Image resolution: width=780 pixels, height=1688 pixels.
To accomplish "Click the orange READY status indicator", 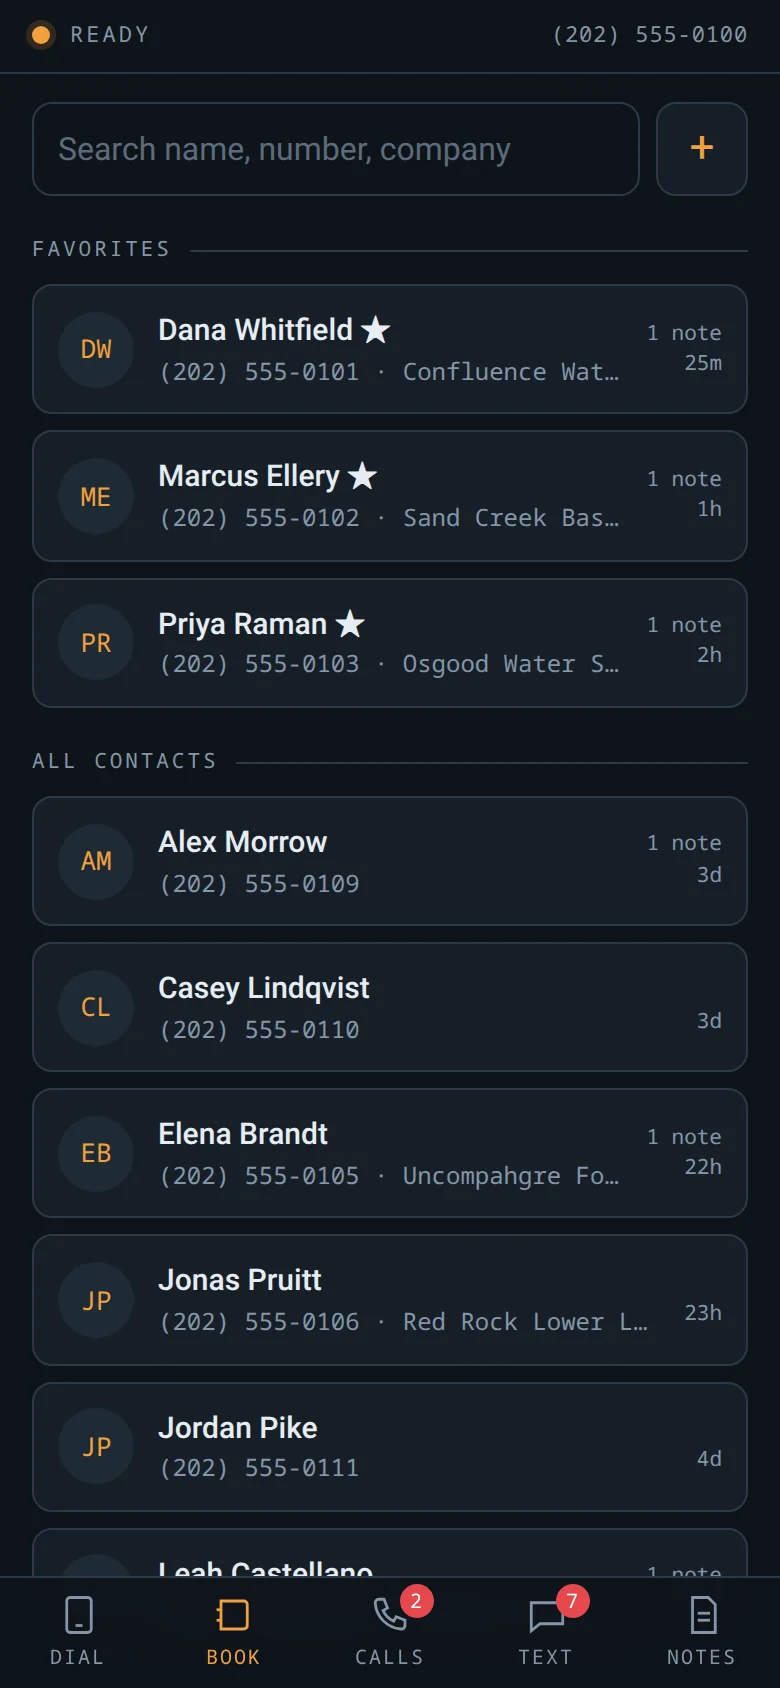I will pos(41,35).
